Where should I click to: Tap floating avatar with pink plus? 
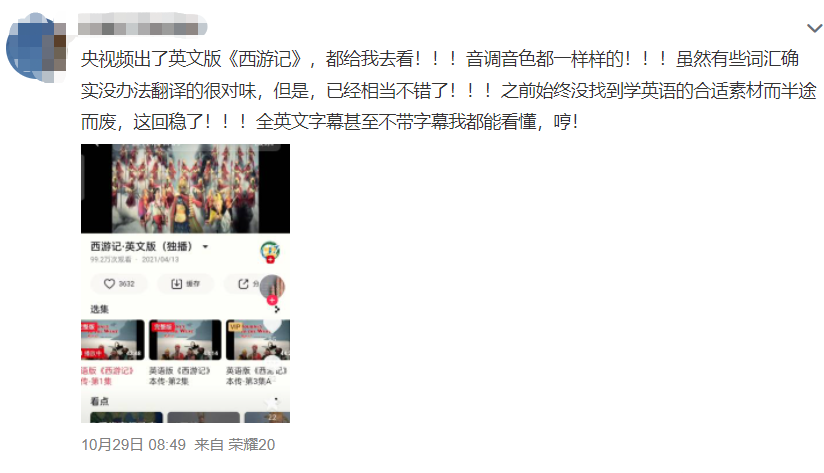[x=272, y=289]
